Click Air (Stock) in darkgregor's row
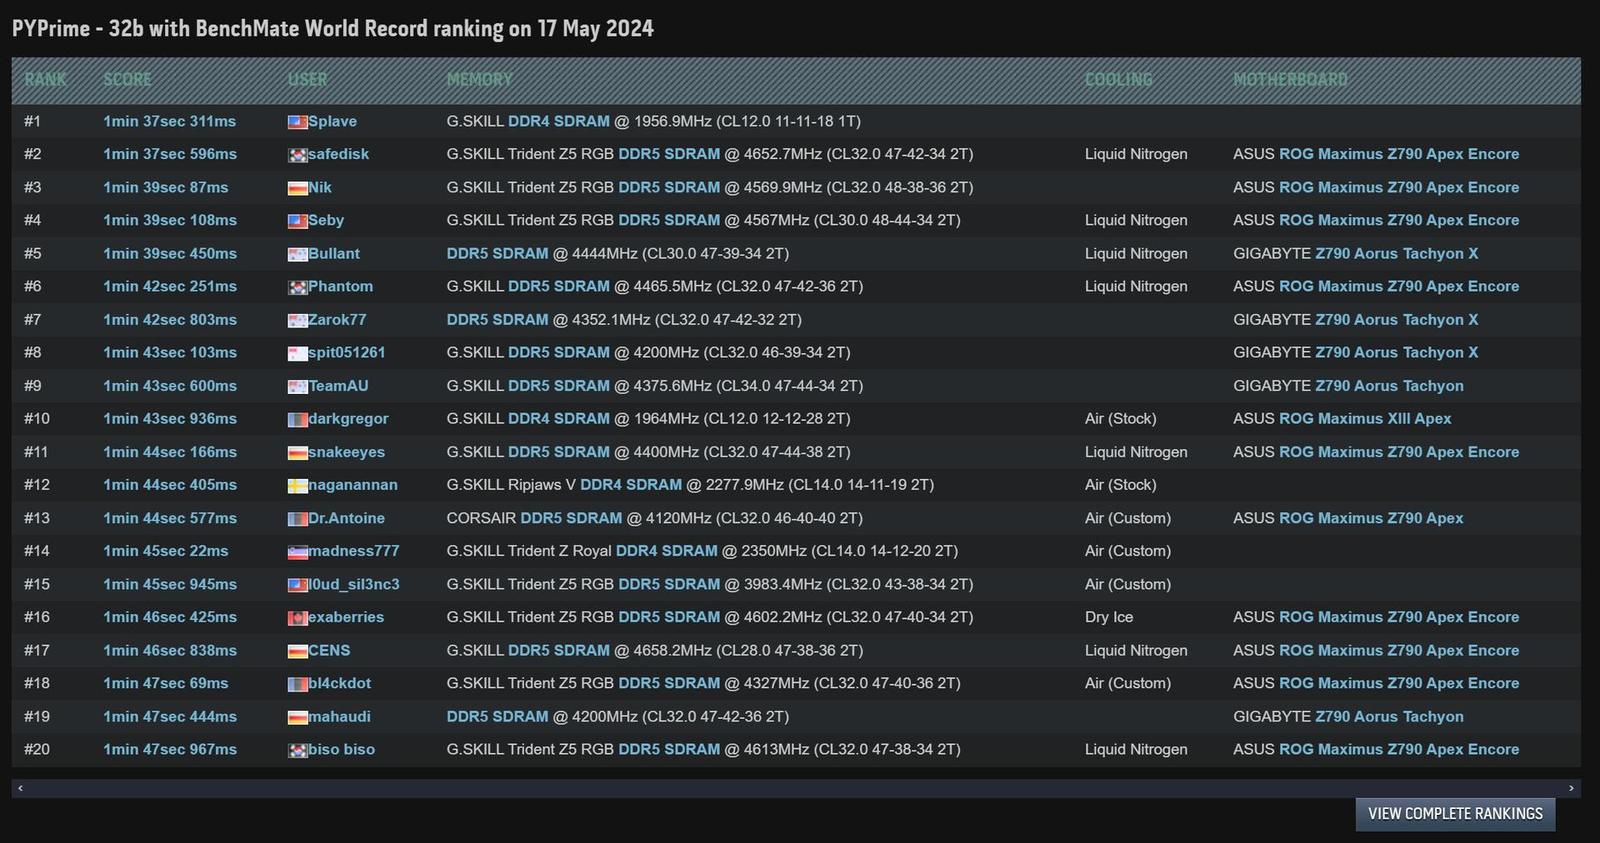This screenshot has width=1600, height=843. [1120, 418]
